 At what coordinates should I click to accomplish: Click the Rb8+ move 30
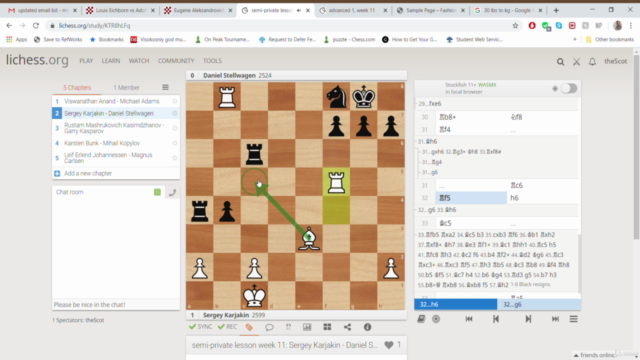click(471, 117)
